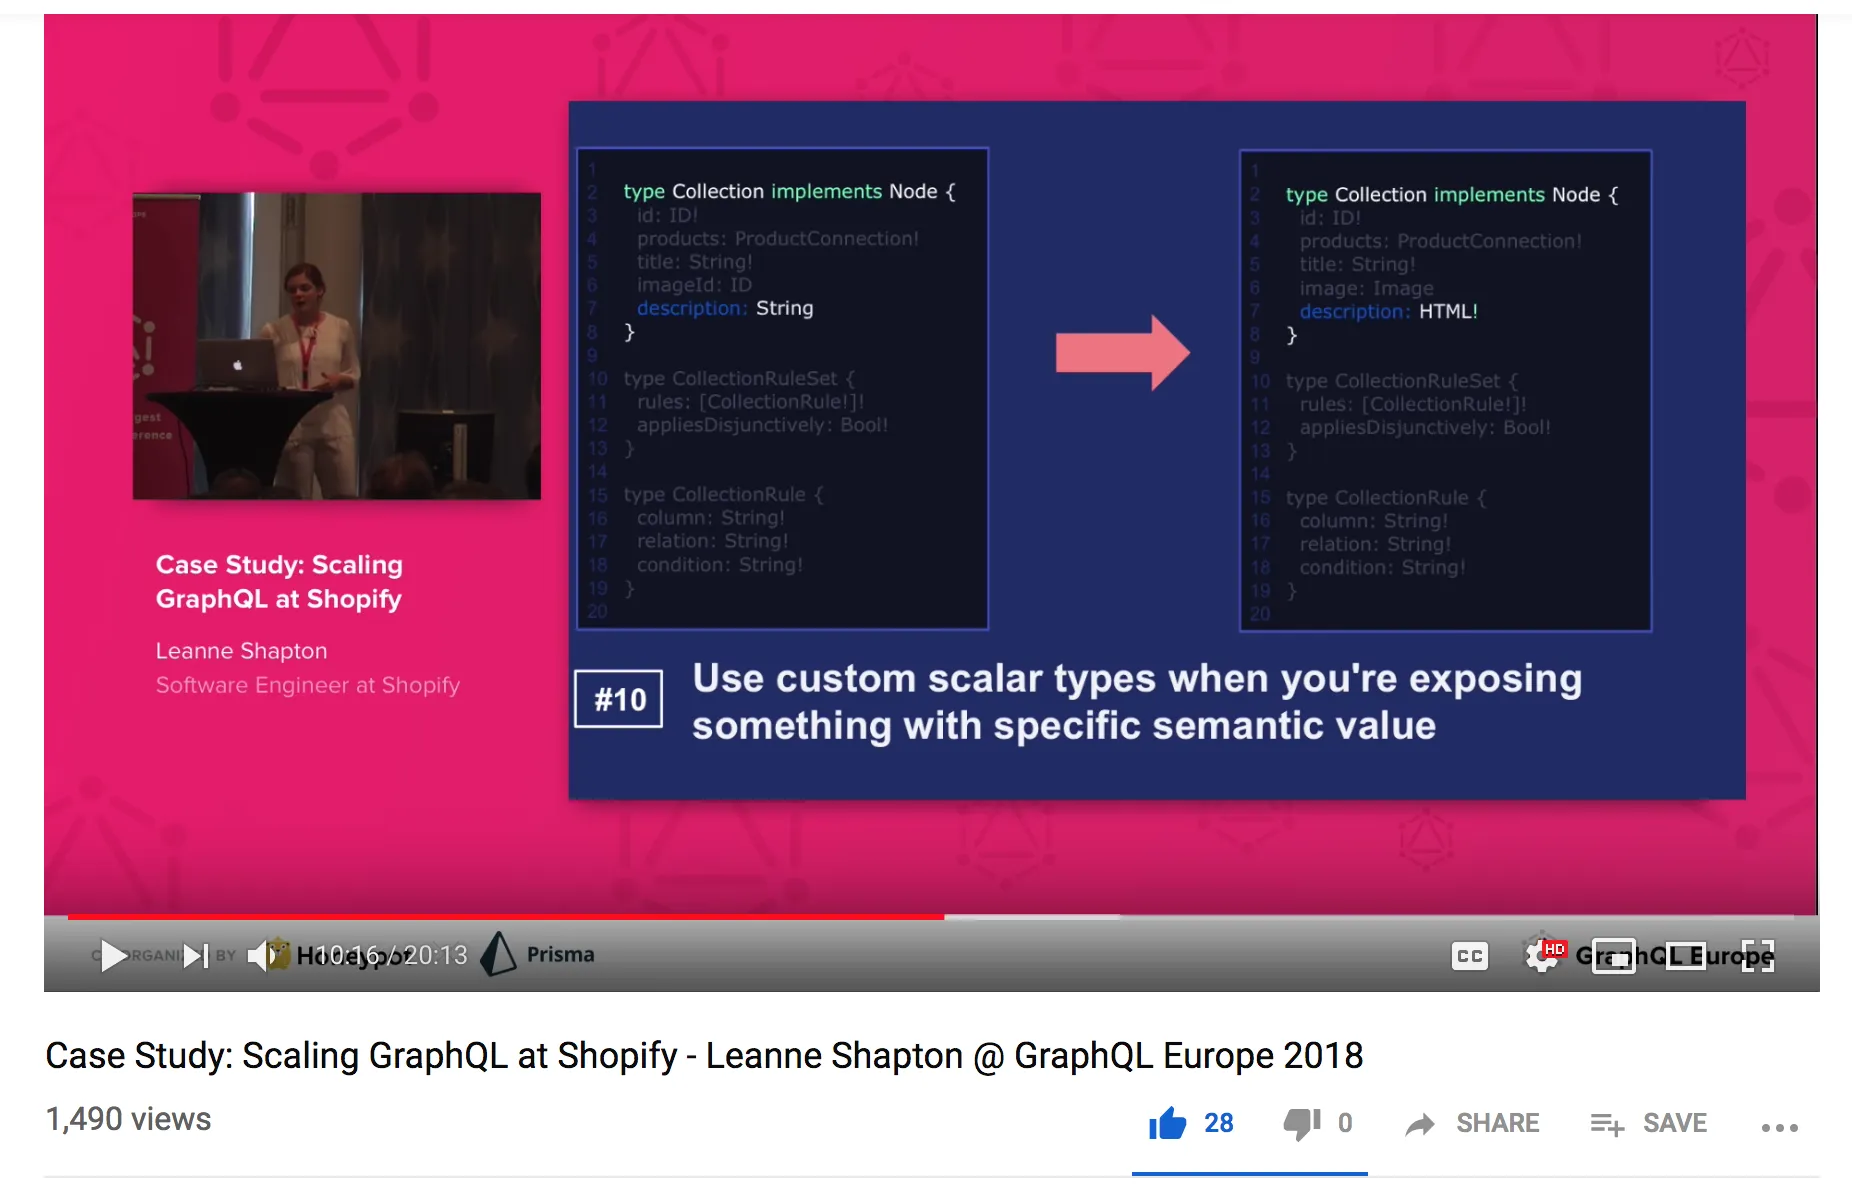Click the slide area with #10 tip
The height and width of the screenshot is (1186, 1852).
(1157, 450)
